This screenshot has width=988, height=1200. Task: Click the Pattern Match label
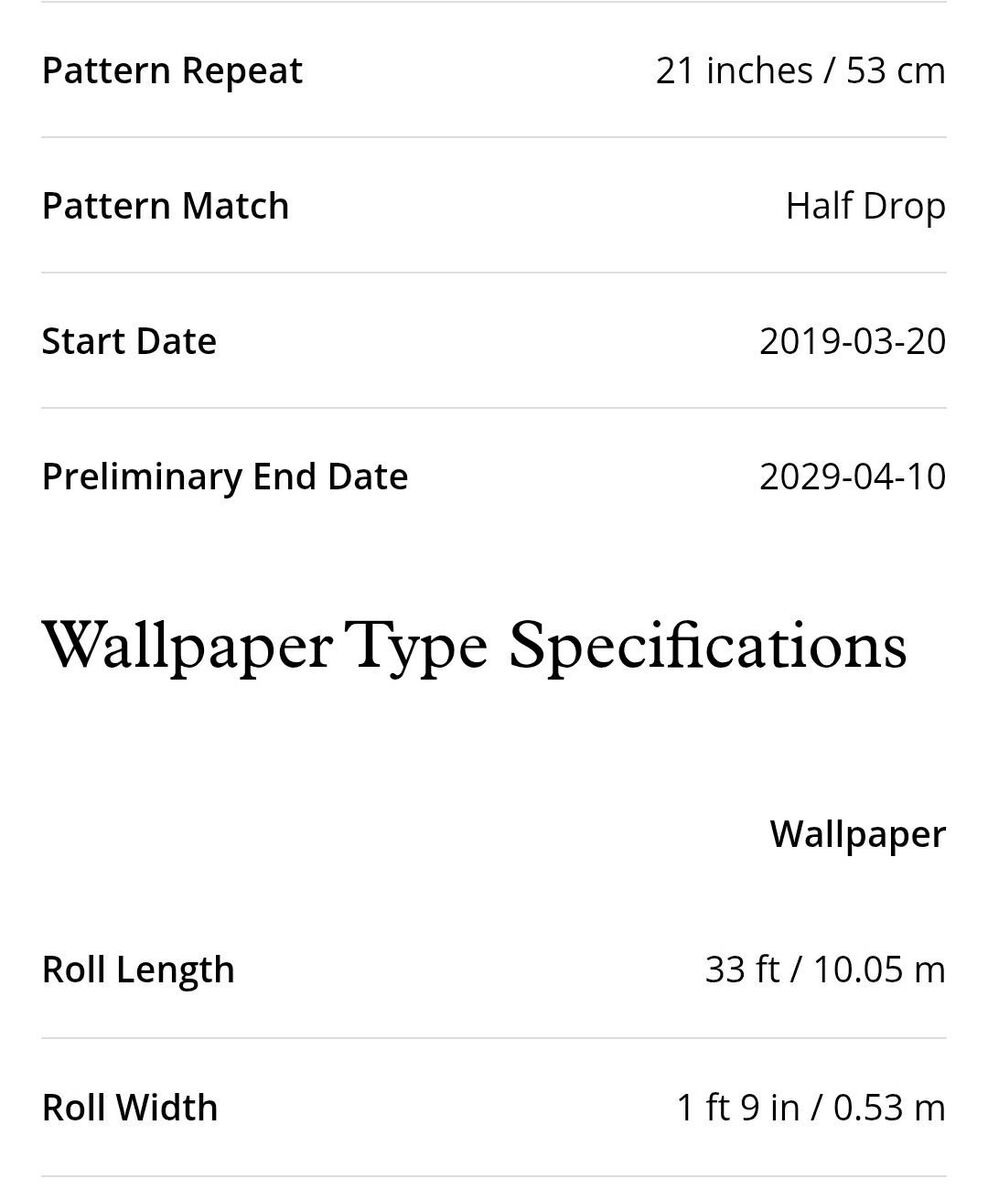165,206
